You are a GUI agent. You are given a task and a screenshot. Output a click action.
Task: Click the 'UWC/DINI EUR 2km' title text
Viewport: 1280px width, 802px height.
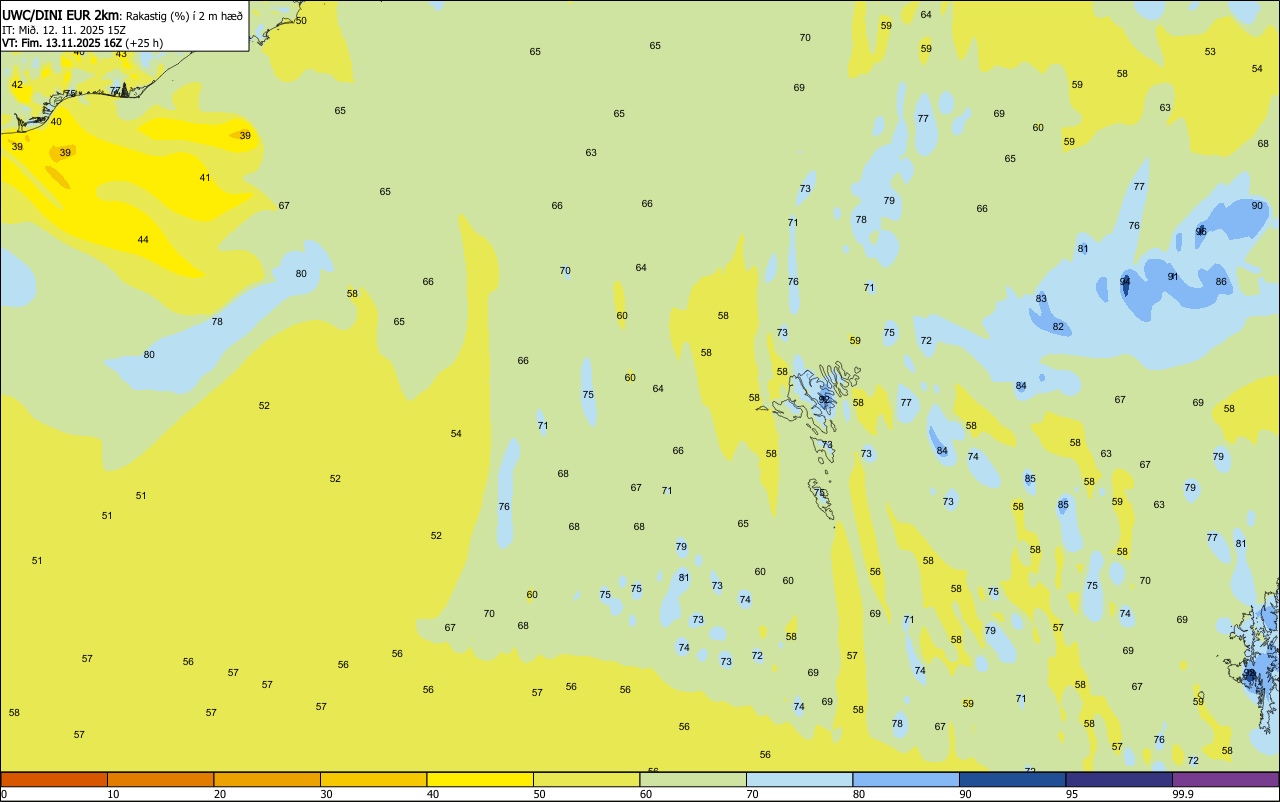coord(61,15)
